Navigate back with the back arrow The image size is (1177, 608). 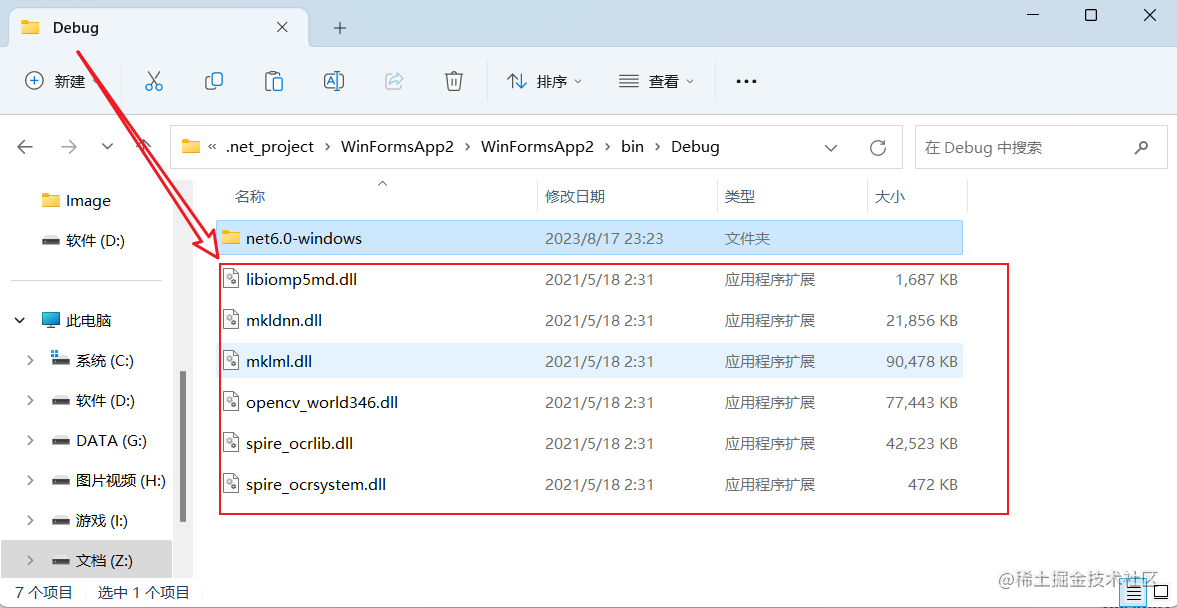click(x=25, y=146)
